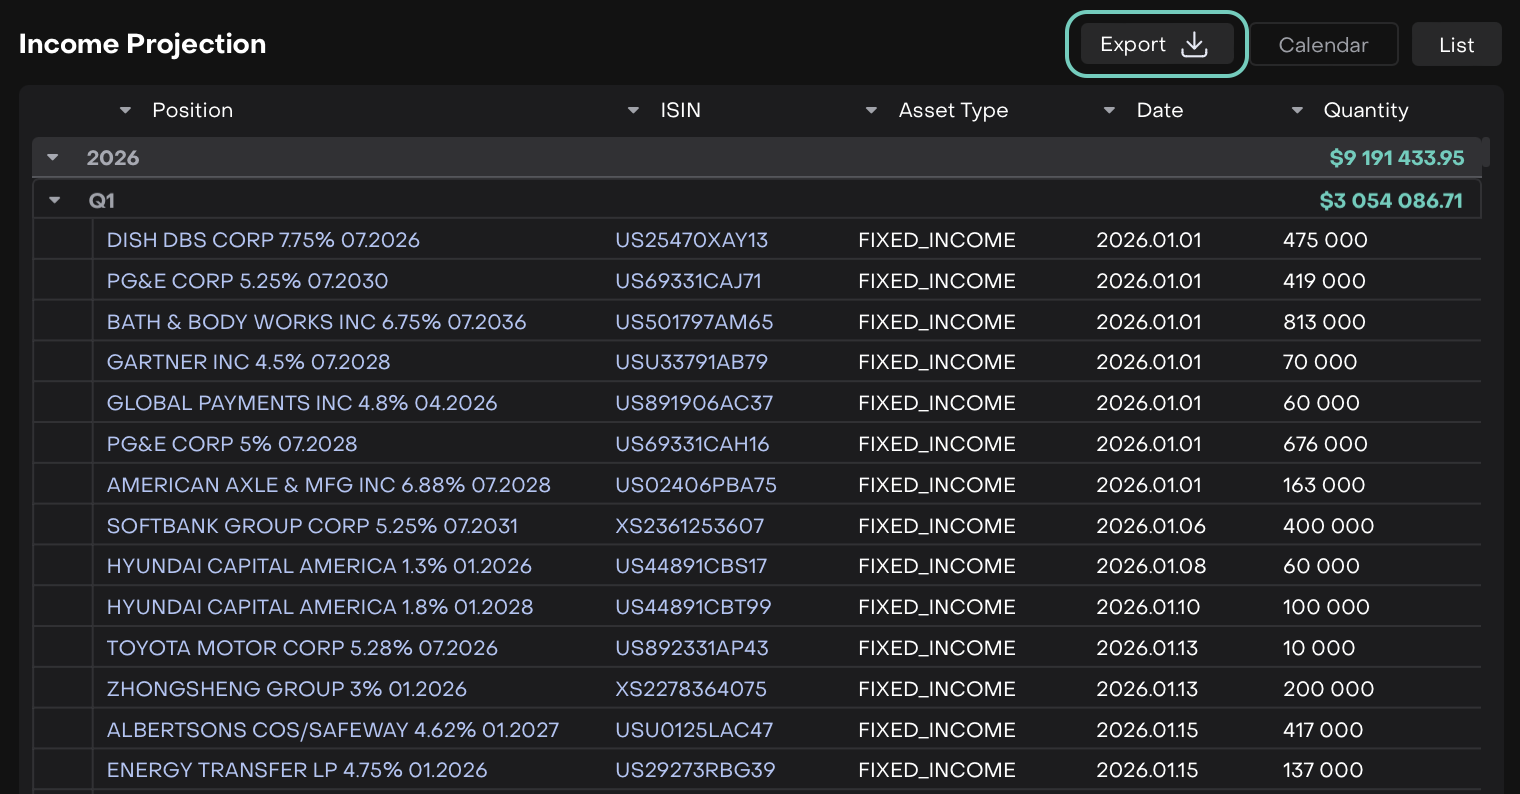Click the Export download icon
Screen dimensions: 1520x794
[1194, 45]
